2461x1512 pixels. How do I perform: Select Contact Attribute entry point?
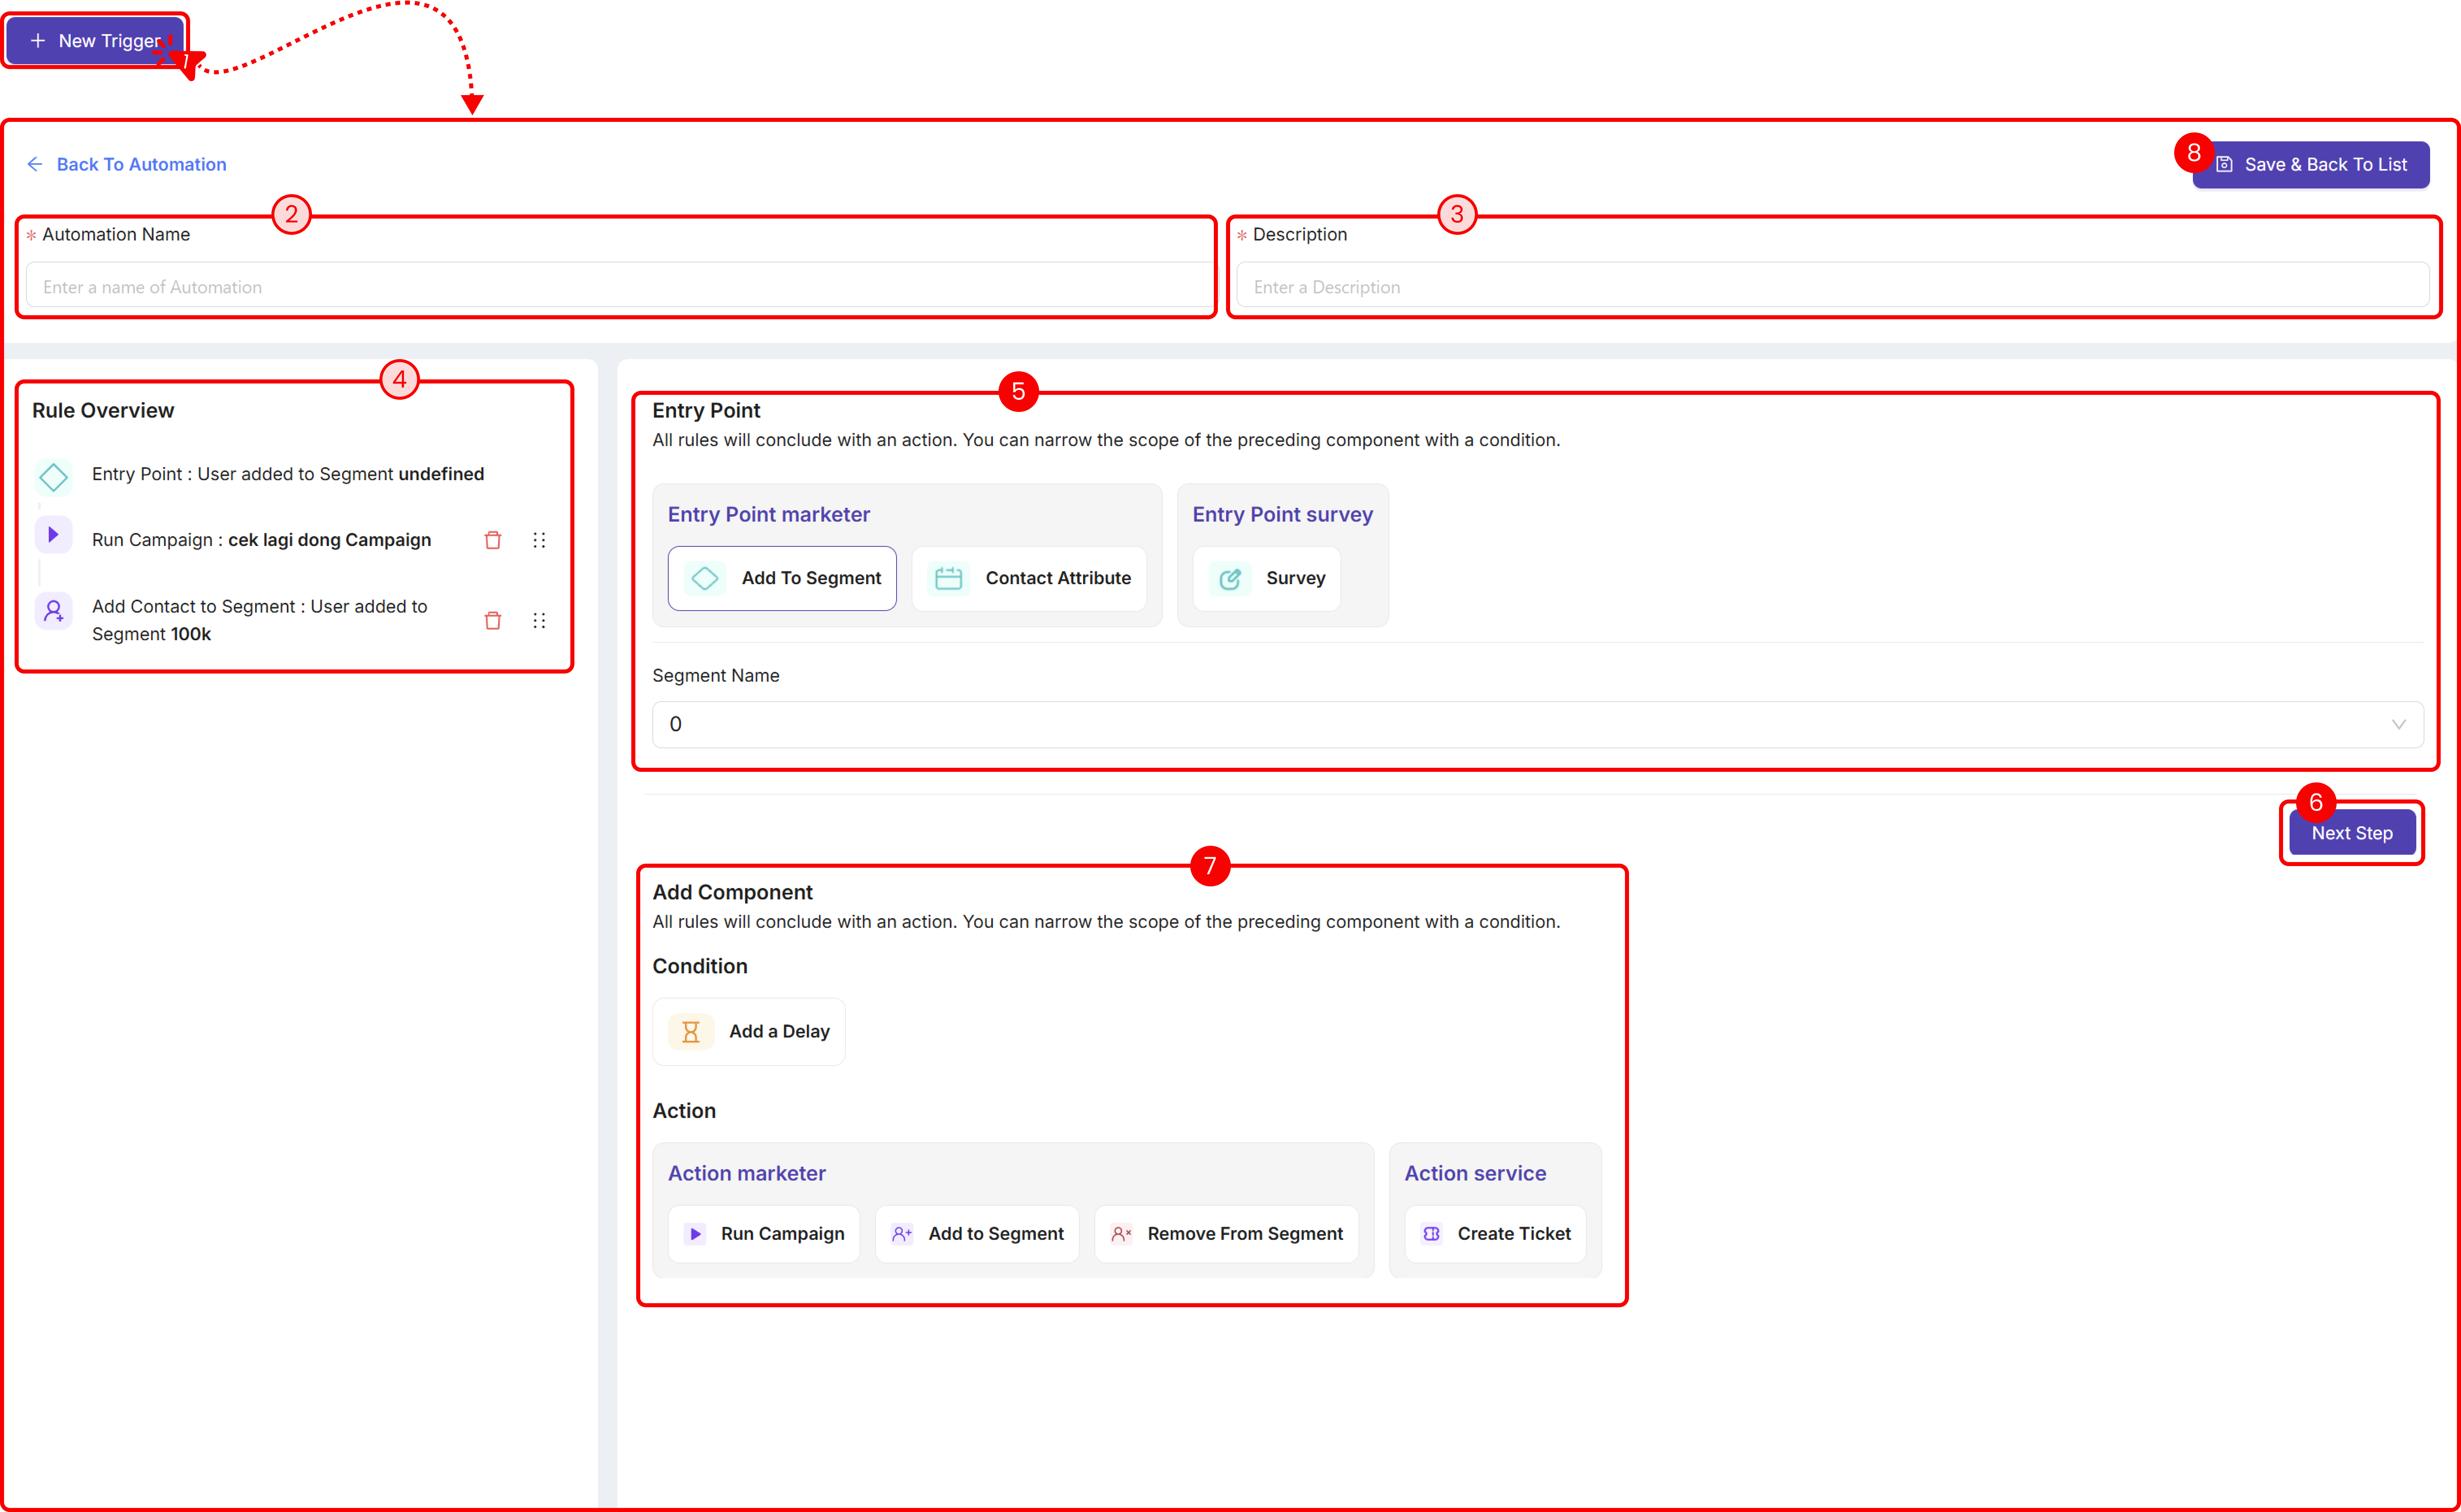click(1029, 578)
